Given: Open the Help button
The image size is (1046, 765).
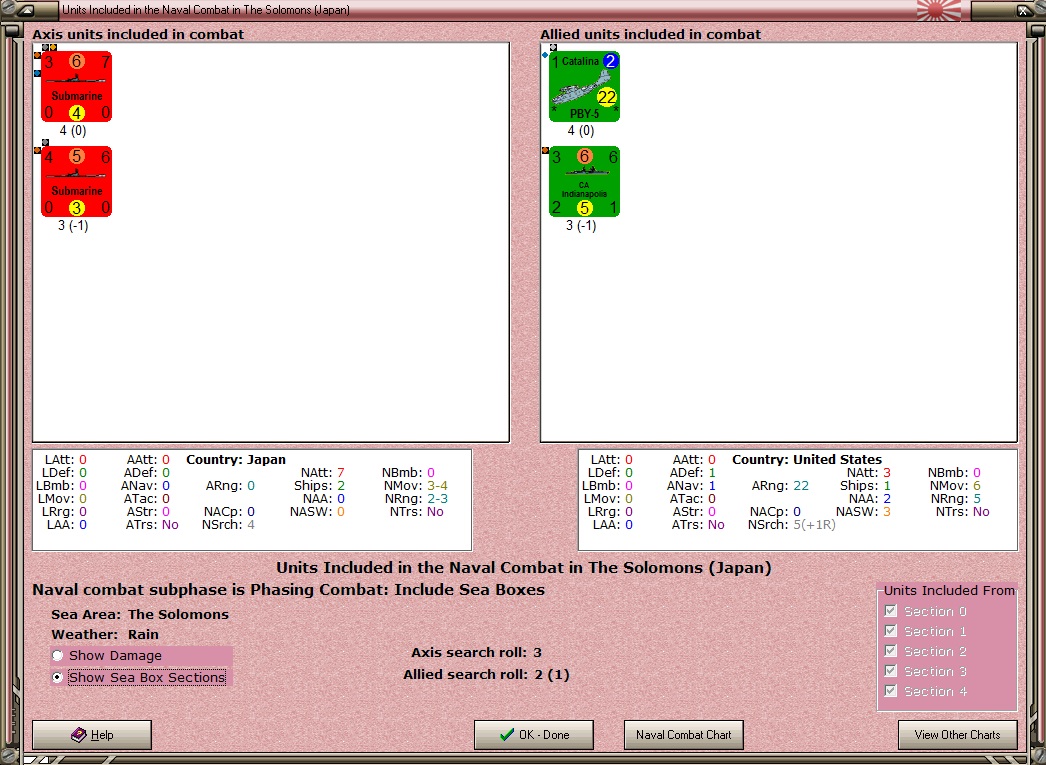Looking at the screenshot, I should (x=92, y=735).
